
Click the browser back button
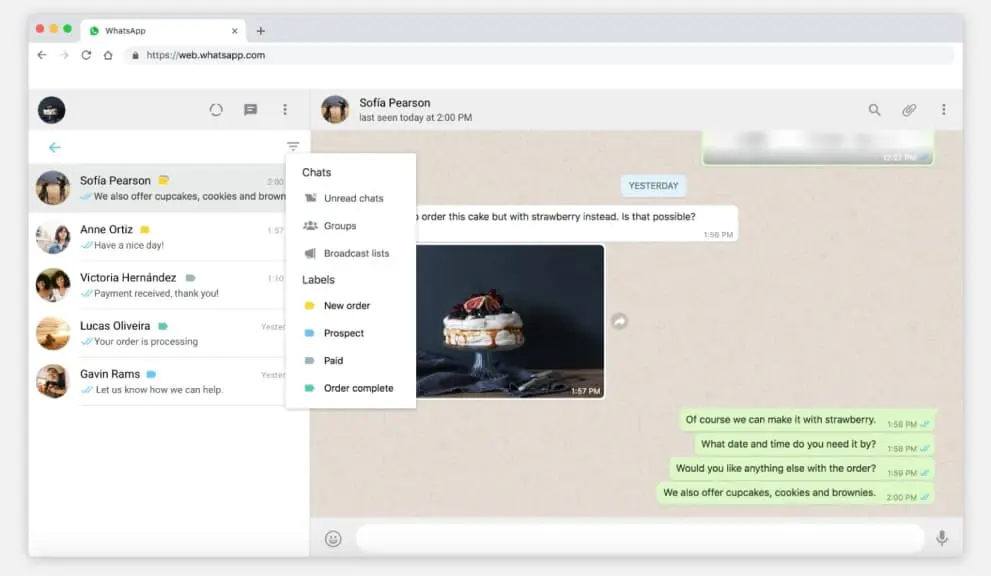point(42,55)
